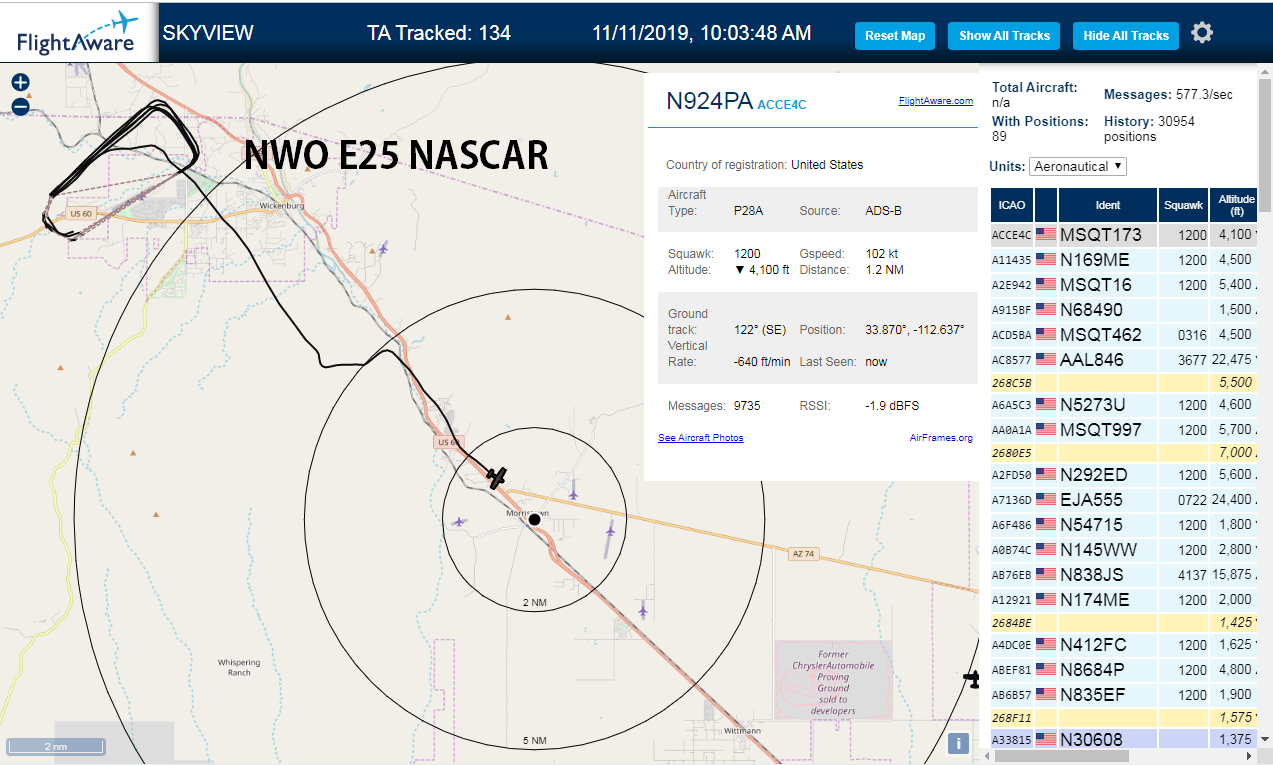Click the ACCE4C ICAO code in panel header
Screen dimensions: 1273x765
782,104
